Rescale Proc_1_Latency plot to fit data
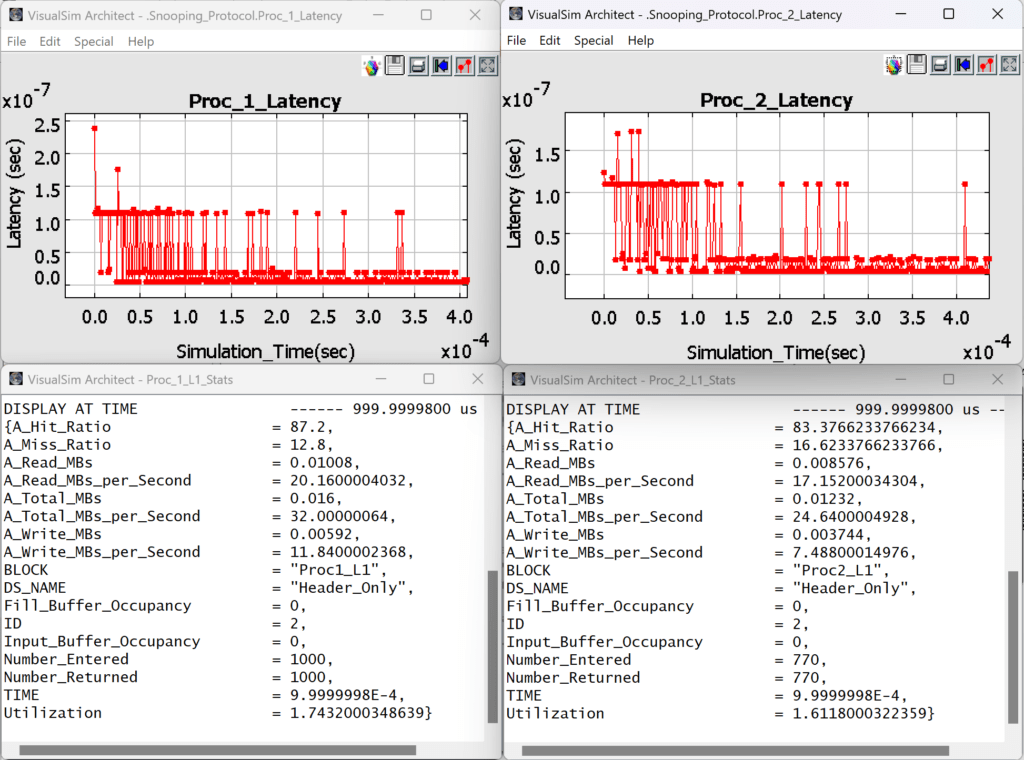Viewport: 1024px width, 760px height. 487,66
